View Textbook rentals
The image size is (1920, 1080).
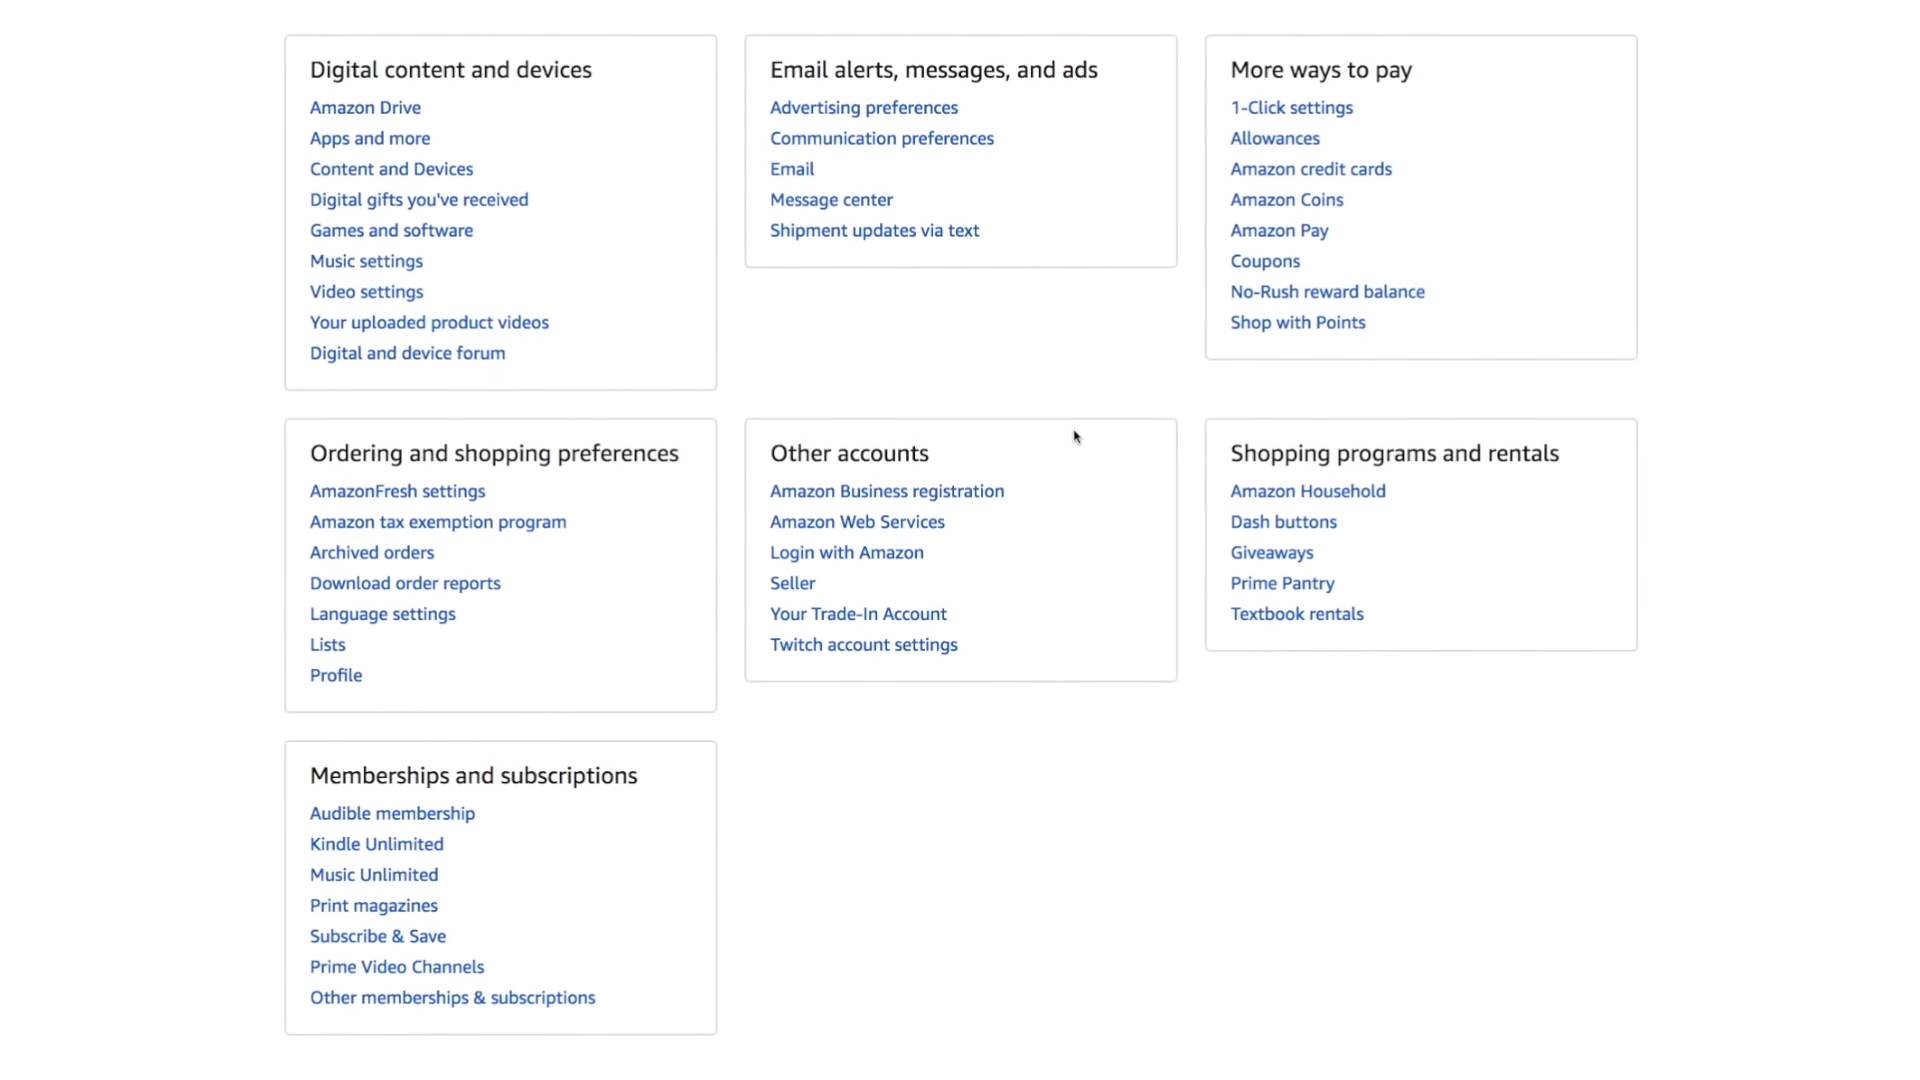click(x=1296, y=614)
